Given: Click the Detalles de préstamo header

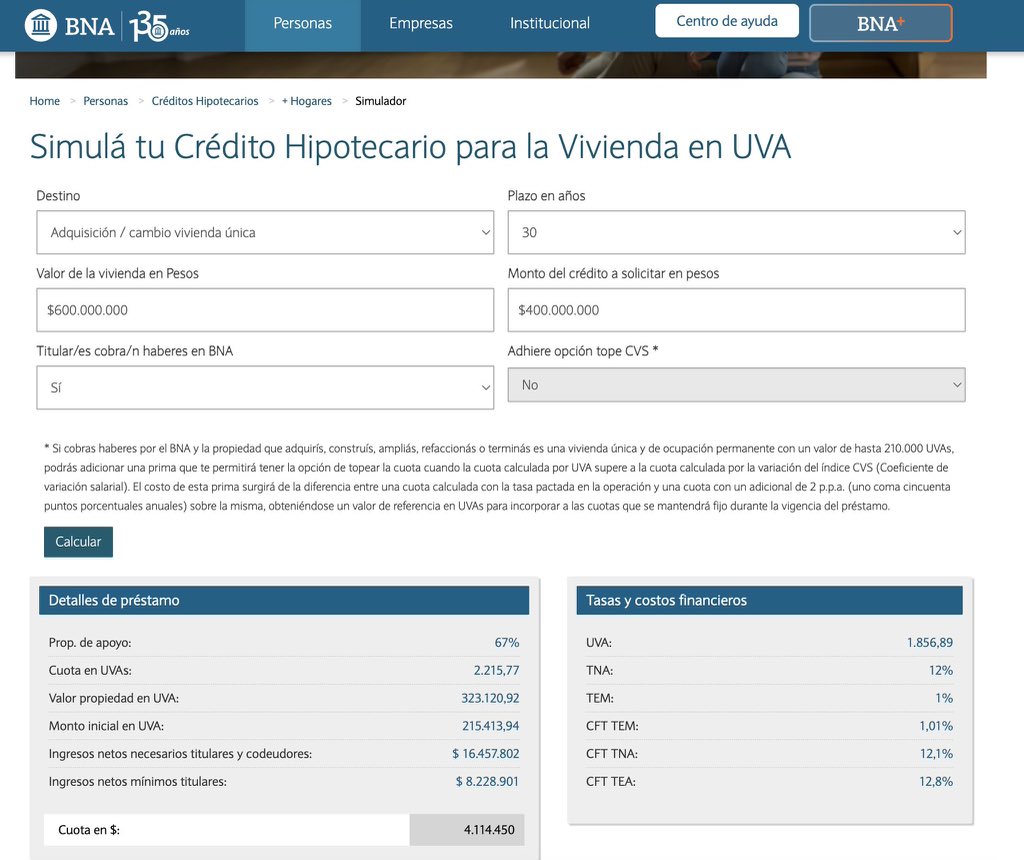Looking at the screenshot, I should point(284,600).
